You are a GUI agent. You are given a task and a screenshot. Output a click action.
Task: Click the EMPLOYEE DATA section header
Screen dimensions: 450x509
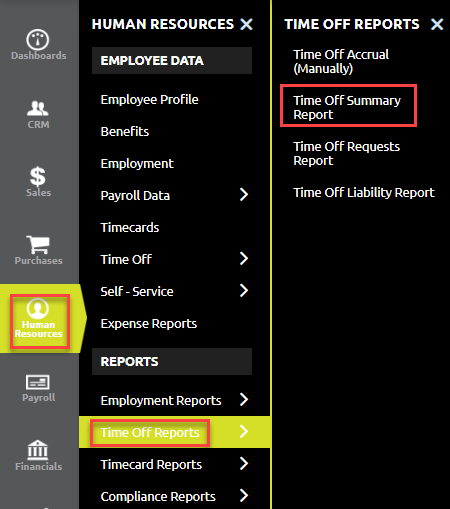pyautogui.click(x=172, y=60)
